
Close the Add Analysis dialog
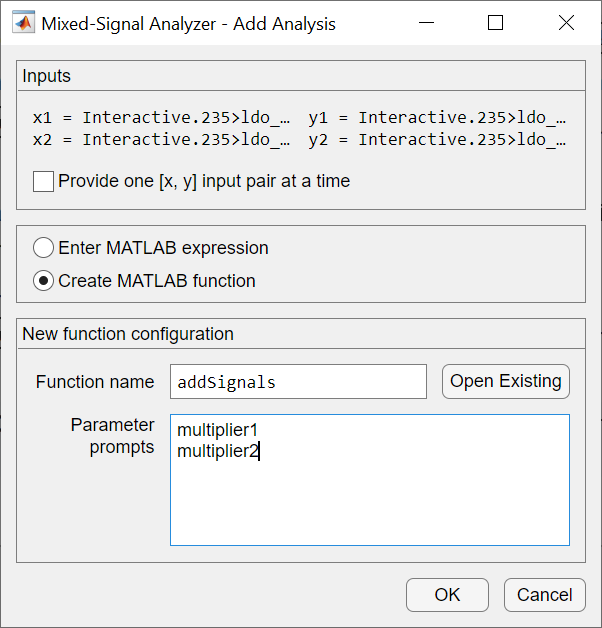(x=566, y=23)
